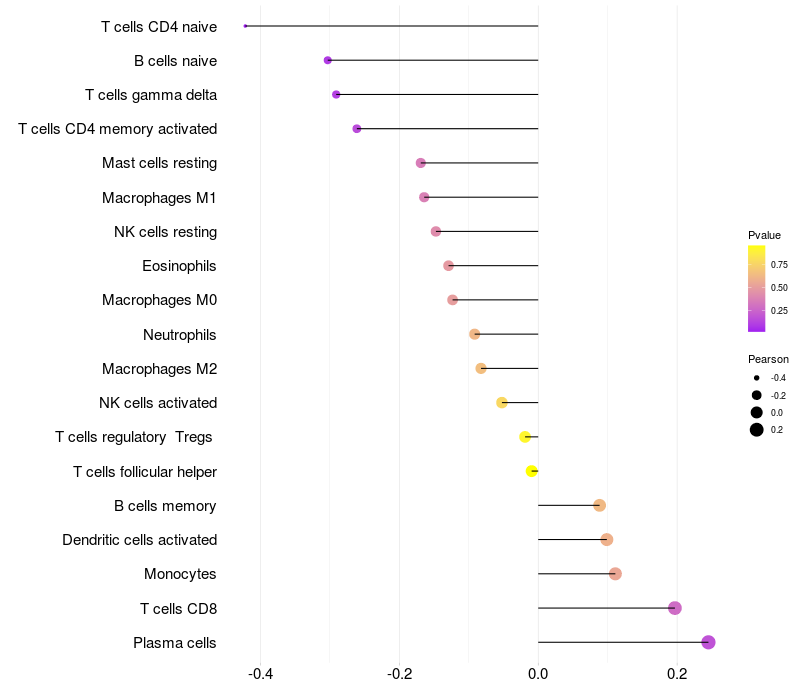Viewport: 800px width, 700px height.
Task: Click the Pearson legend title
Action: click(x=768, y=359)
